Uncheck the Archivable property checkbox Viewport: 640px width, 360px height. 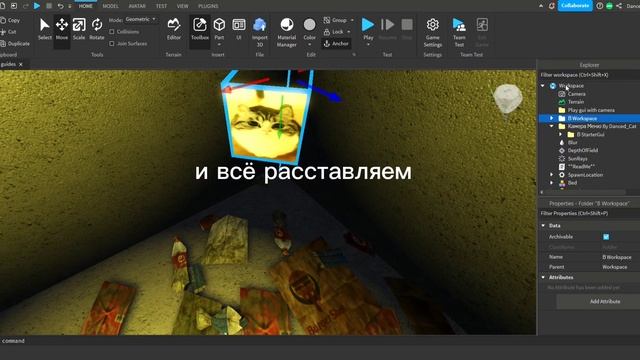(606, 237)
